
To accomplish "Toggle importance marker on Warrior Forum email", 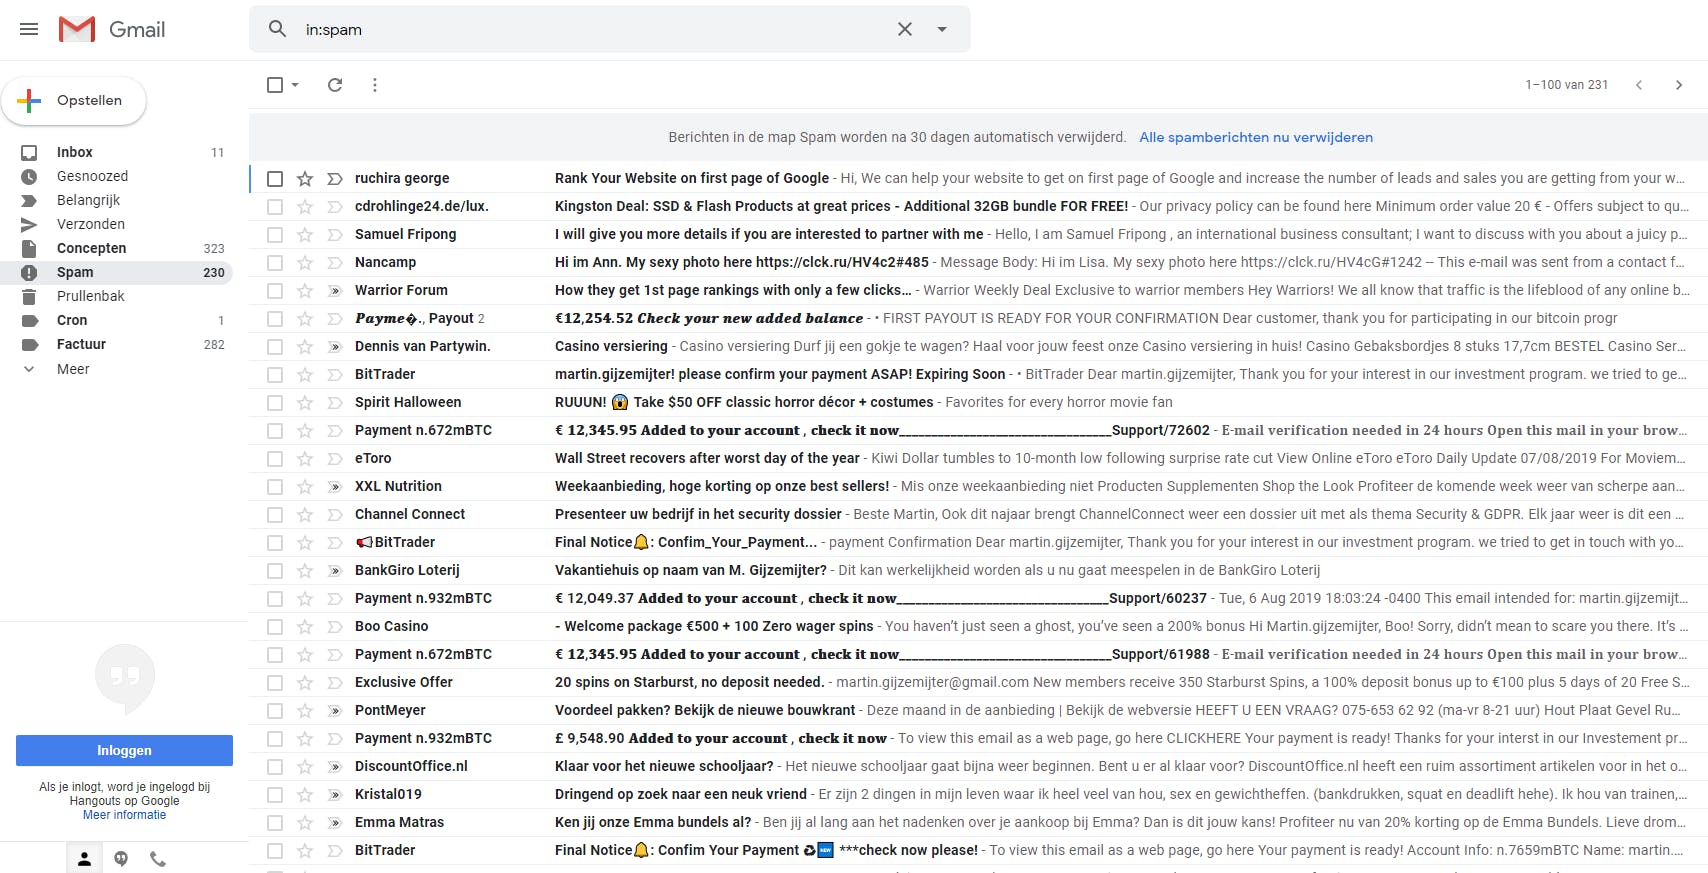I will tap(335, 290).
